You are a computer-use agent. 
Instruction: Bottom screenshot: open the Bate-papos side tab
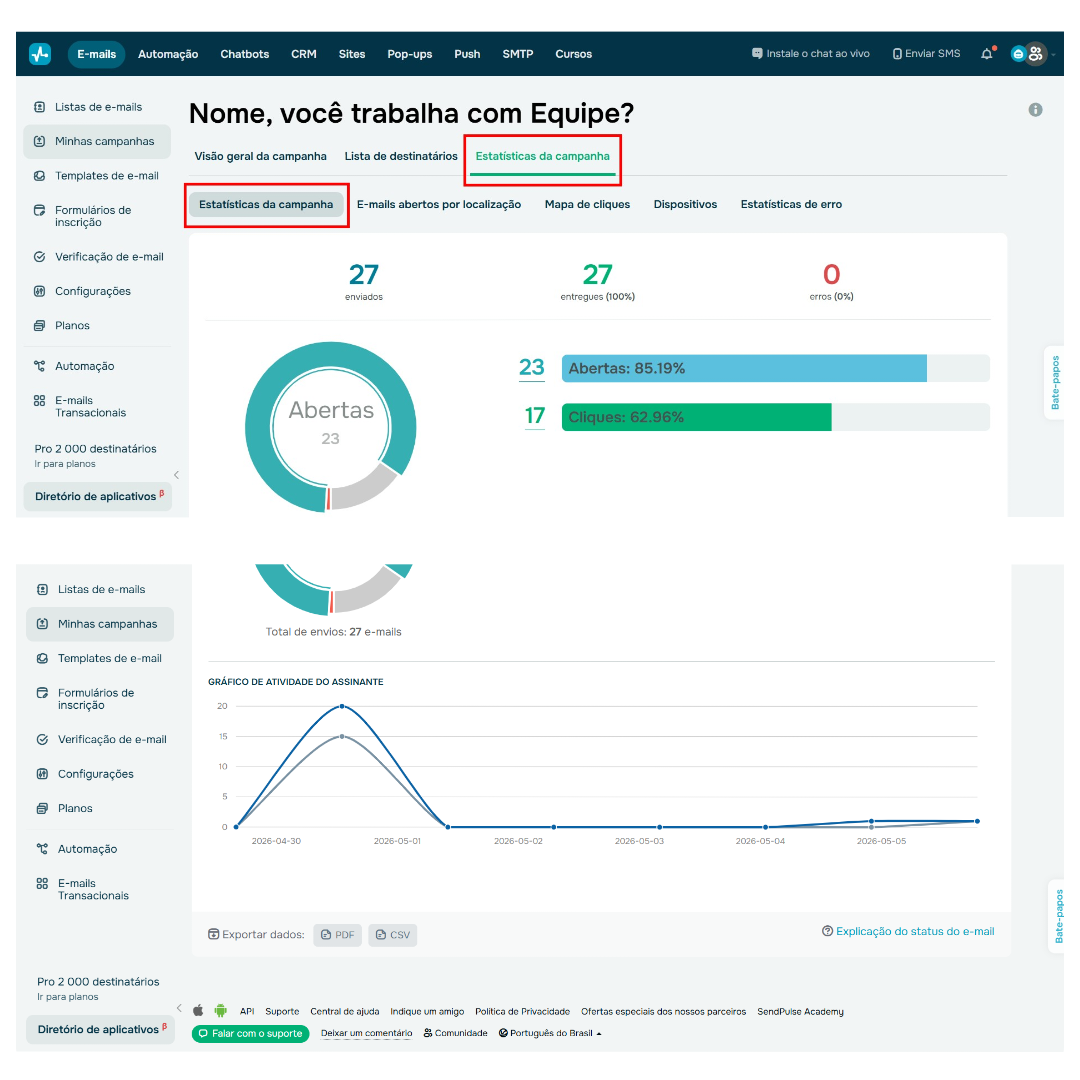[x=1057, y=916]
